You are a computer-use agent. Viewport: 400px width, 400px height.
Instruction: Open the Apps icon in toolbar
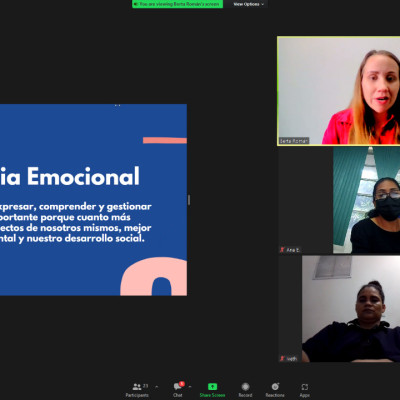click(x=305, y=387)
